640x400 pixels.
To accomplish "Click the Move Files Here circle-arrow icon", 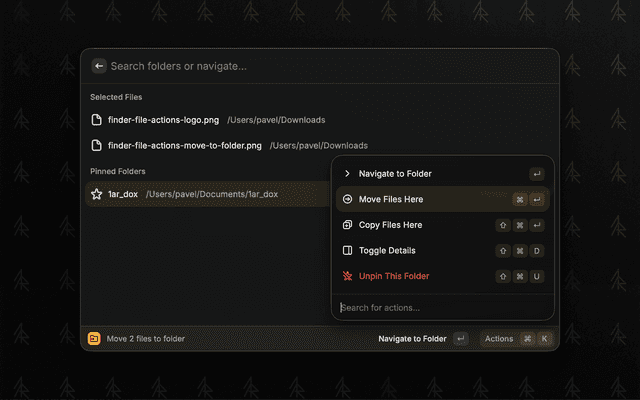I will pos(347,199).
